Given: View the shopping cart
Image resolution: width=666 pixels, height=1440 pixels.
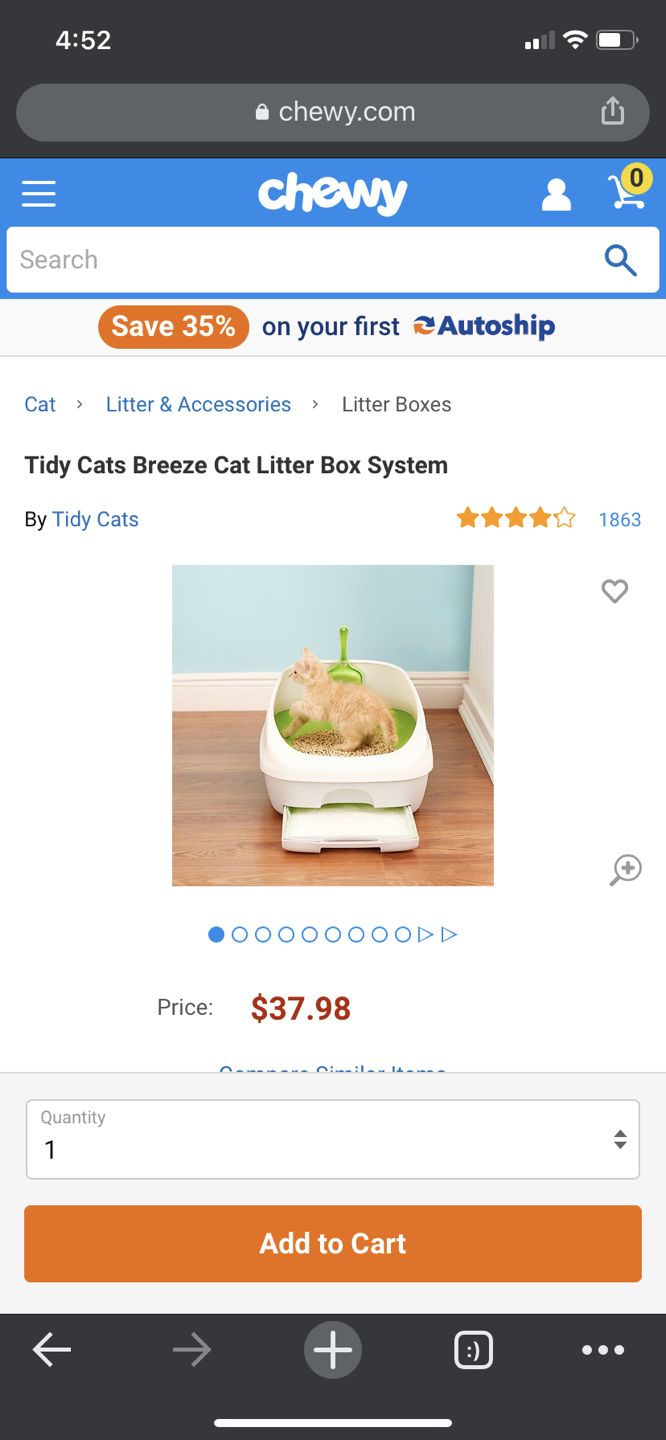Looking at the screenshot, I should (x=629, y=188).
